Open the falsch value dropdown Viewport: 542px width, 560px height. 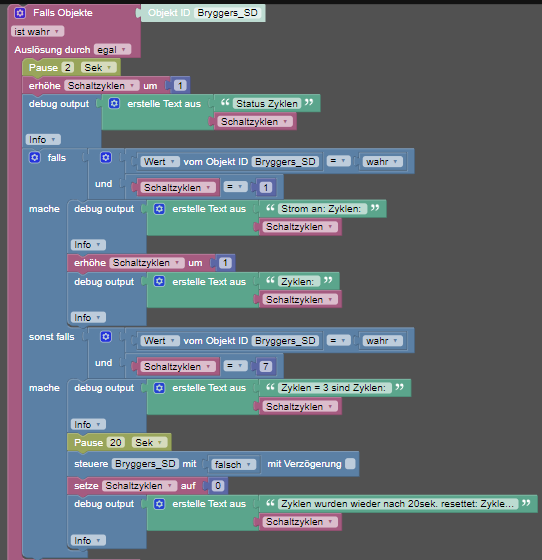click(x=233, y=464)
